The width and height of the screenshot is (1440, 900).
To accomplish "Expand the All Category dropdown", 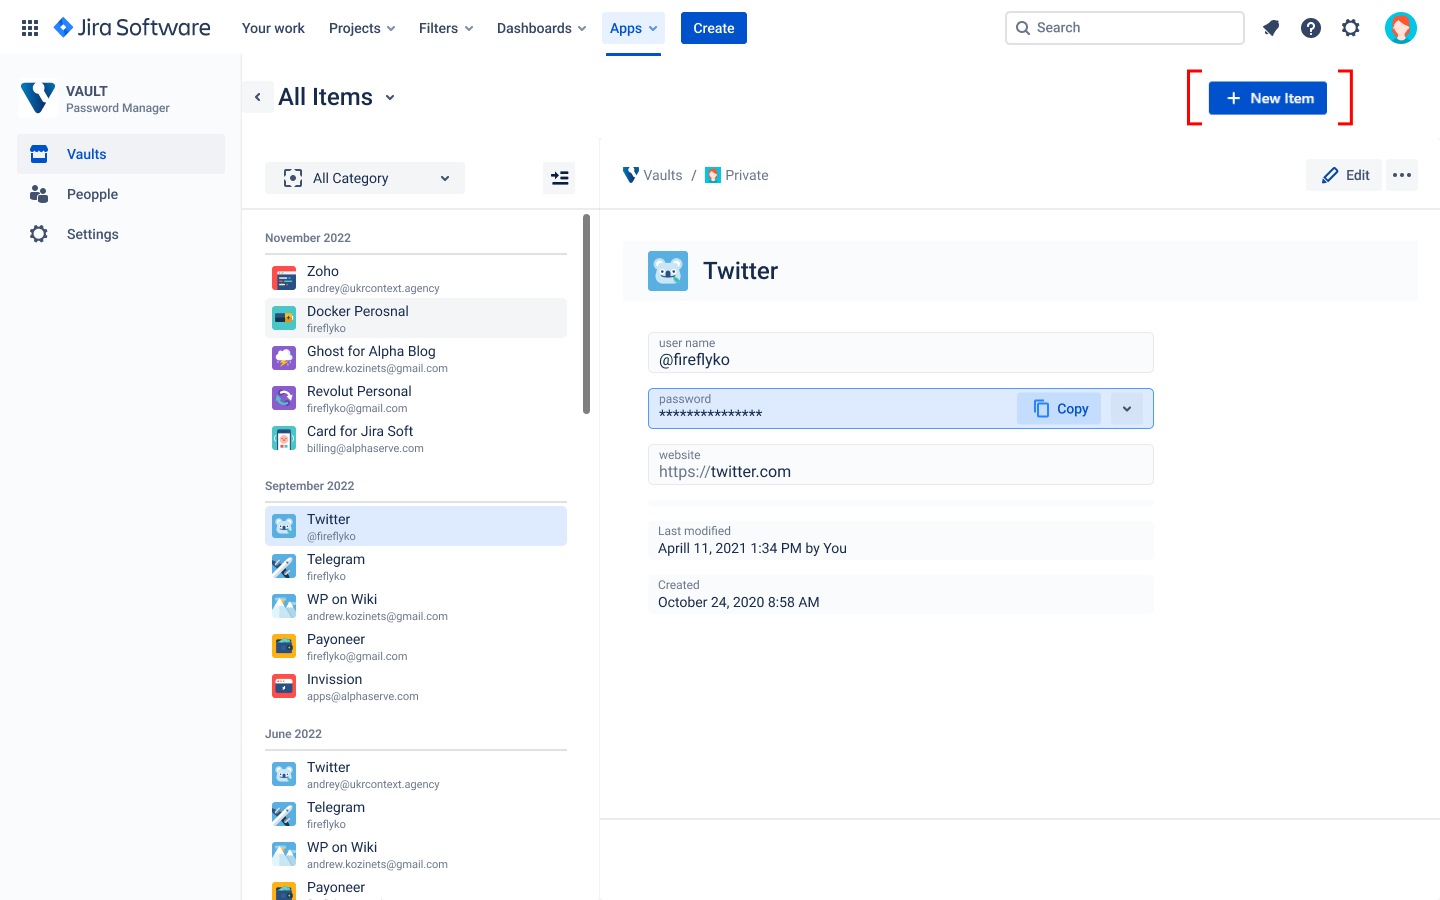I will 365,178.
